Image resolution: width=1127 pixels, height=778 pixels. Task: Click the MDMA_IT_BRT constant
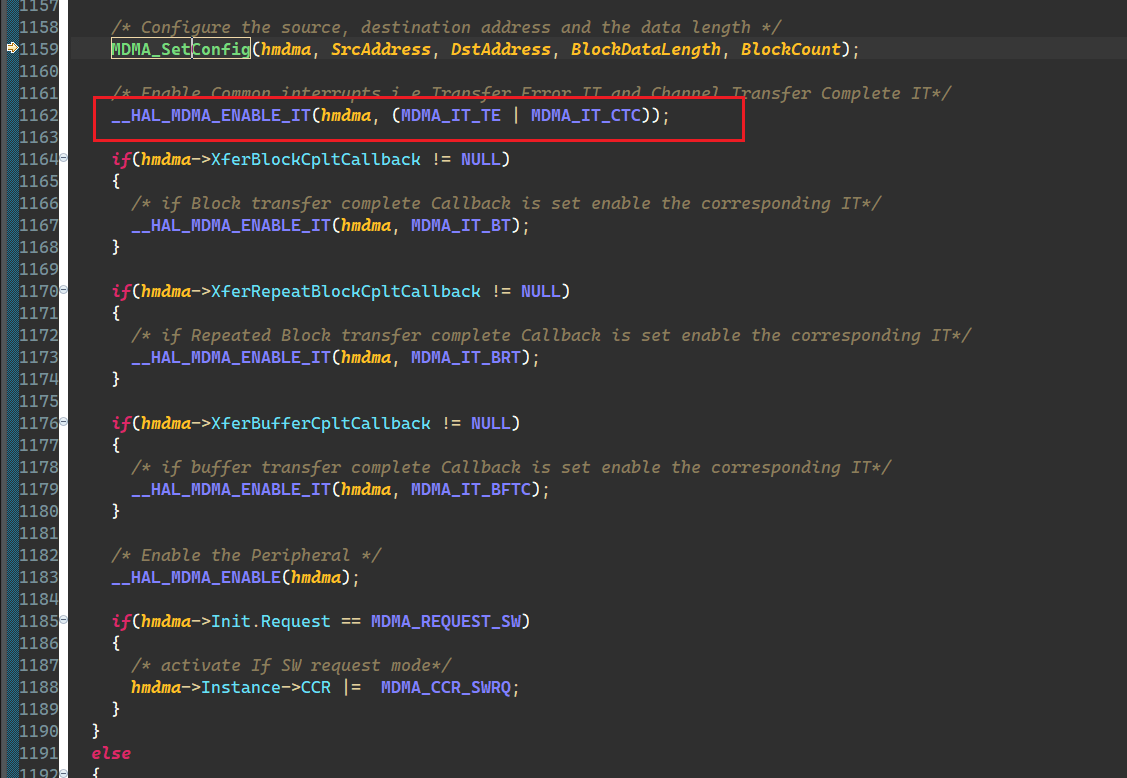pos(466,357)
